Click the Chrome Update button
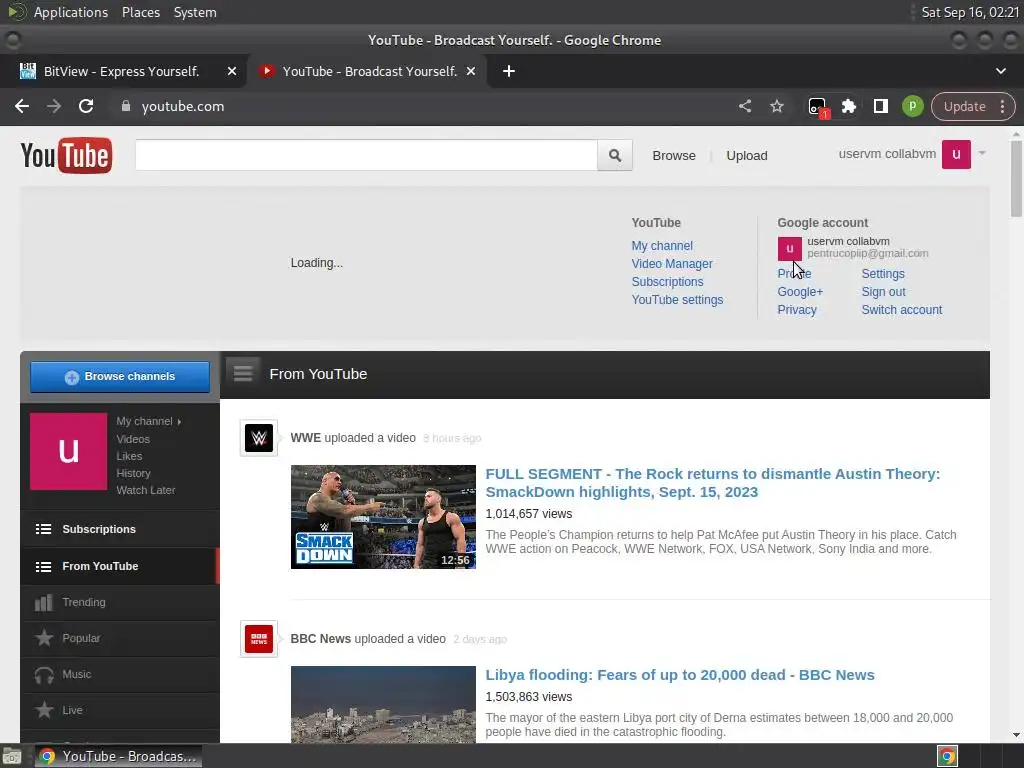Screen dimensions: 1024x768 965,106
